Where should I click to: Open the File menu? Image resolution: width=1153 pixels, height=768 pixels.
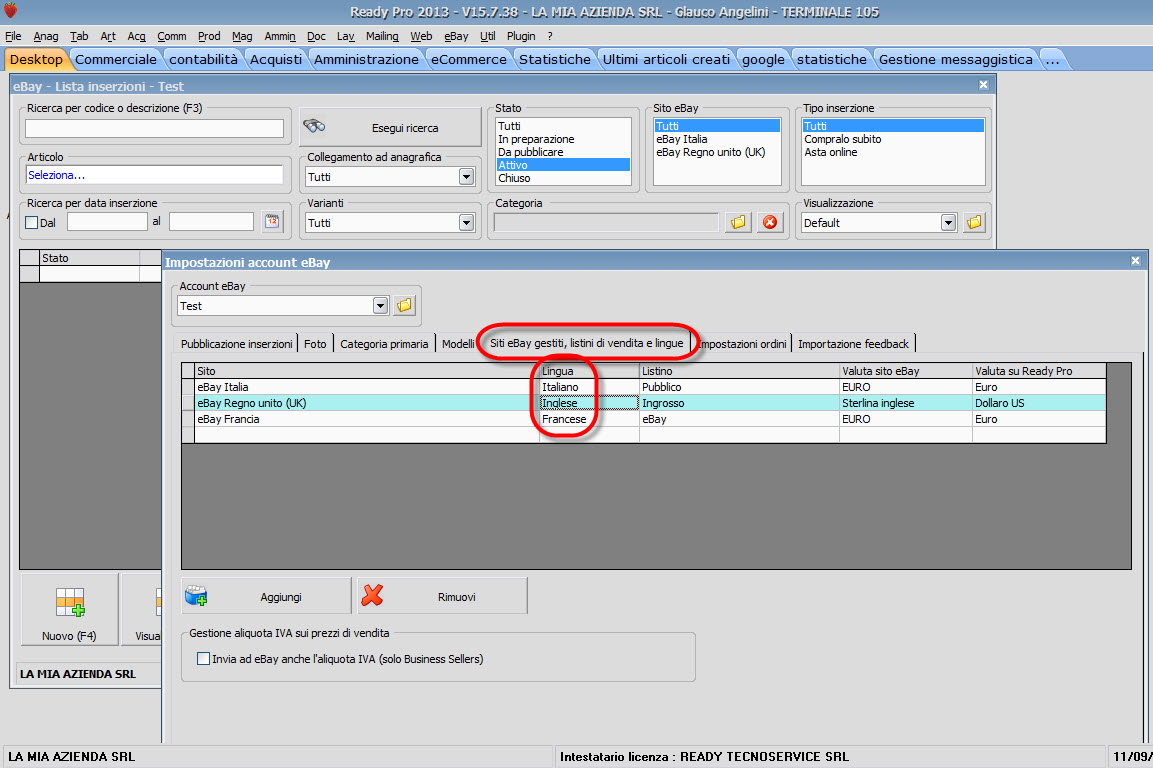13,36
